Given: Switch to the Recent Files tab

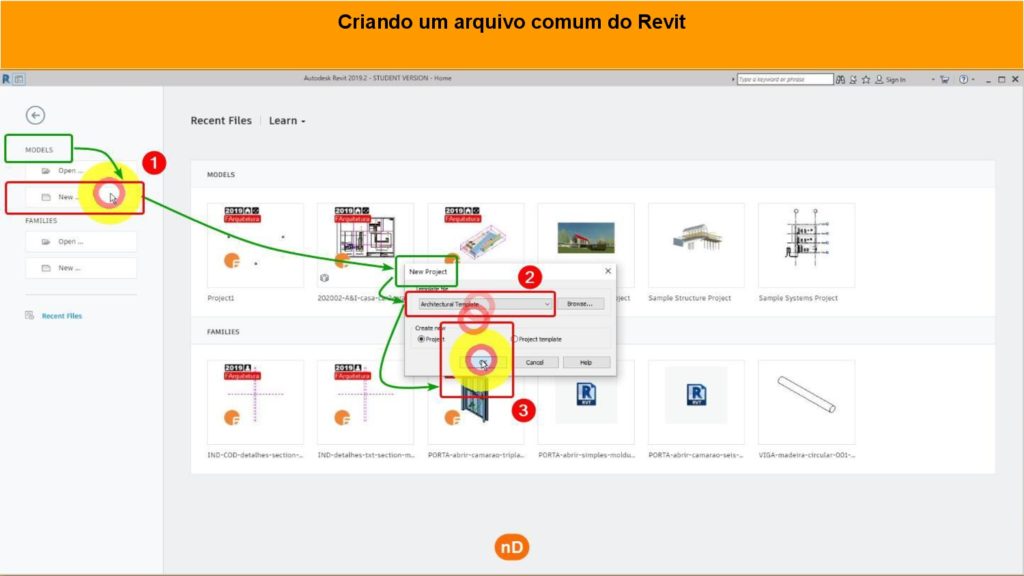Looking at the screenshot, I should (x=221, y=121).
